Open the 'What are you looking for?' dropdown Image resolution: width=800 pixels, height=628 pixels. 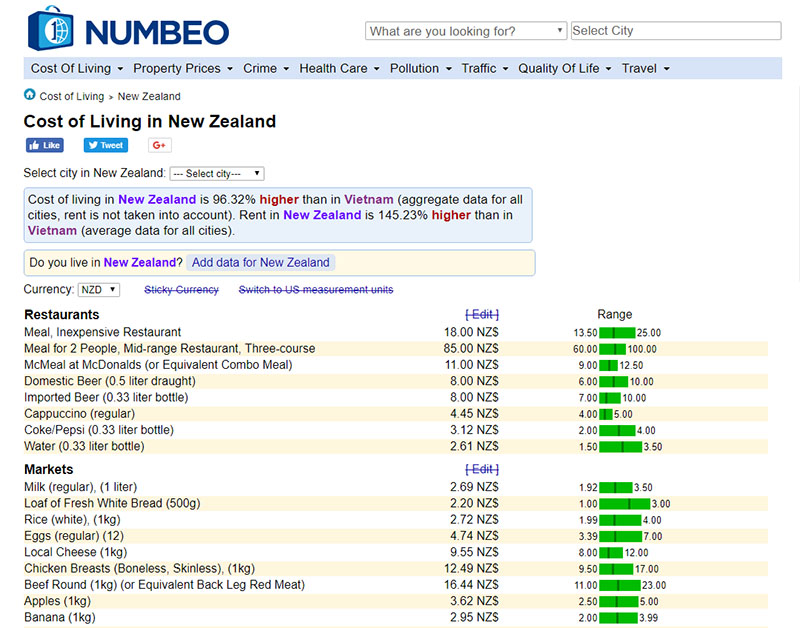[464, 30]
